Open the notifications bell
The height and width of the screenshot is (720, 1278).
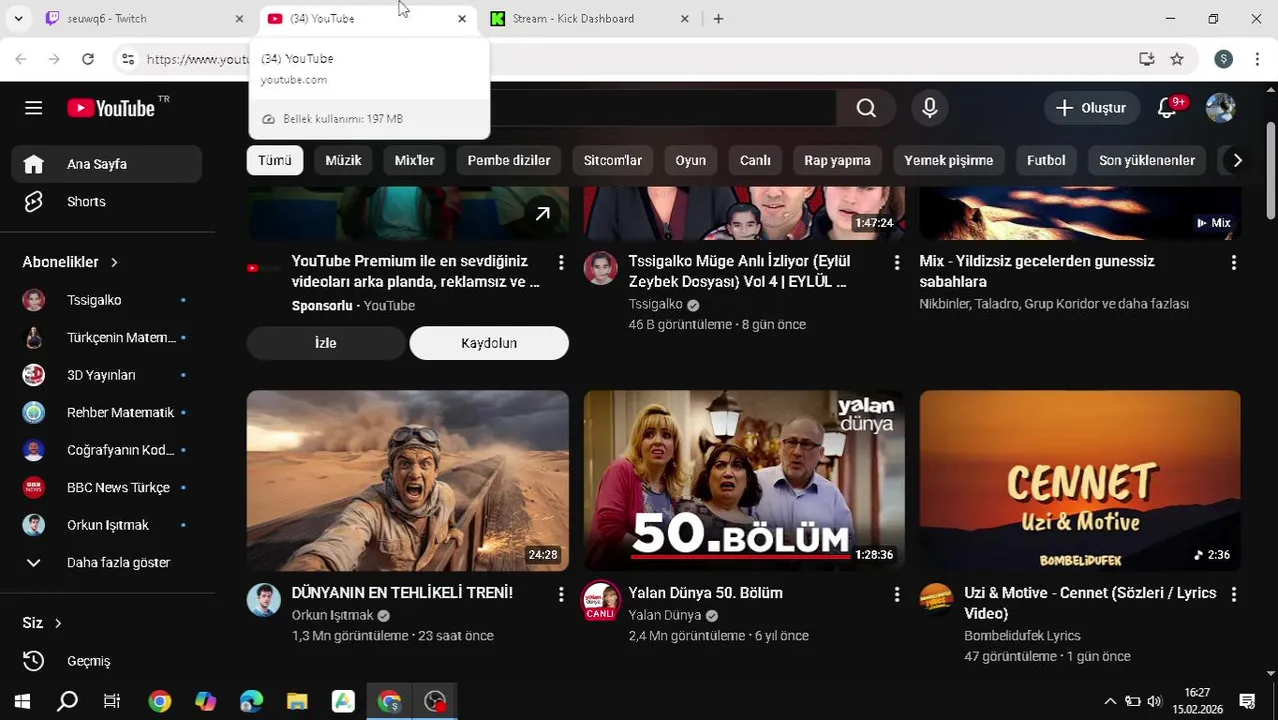(1167, 108)
